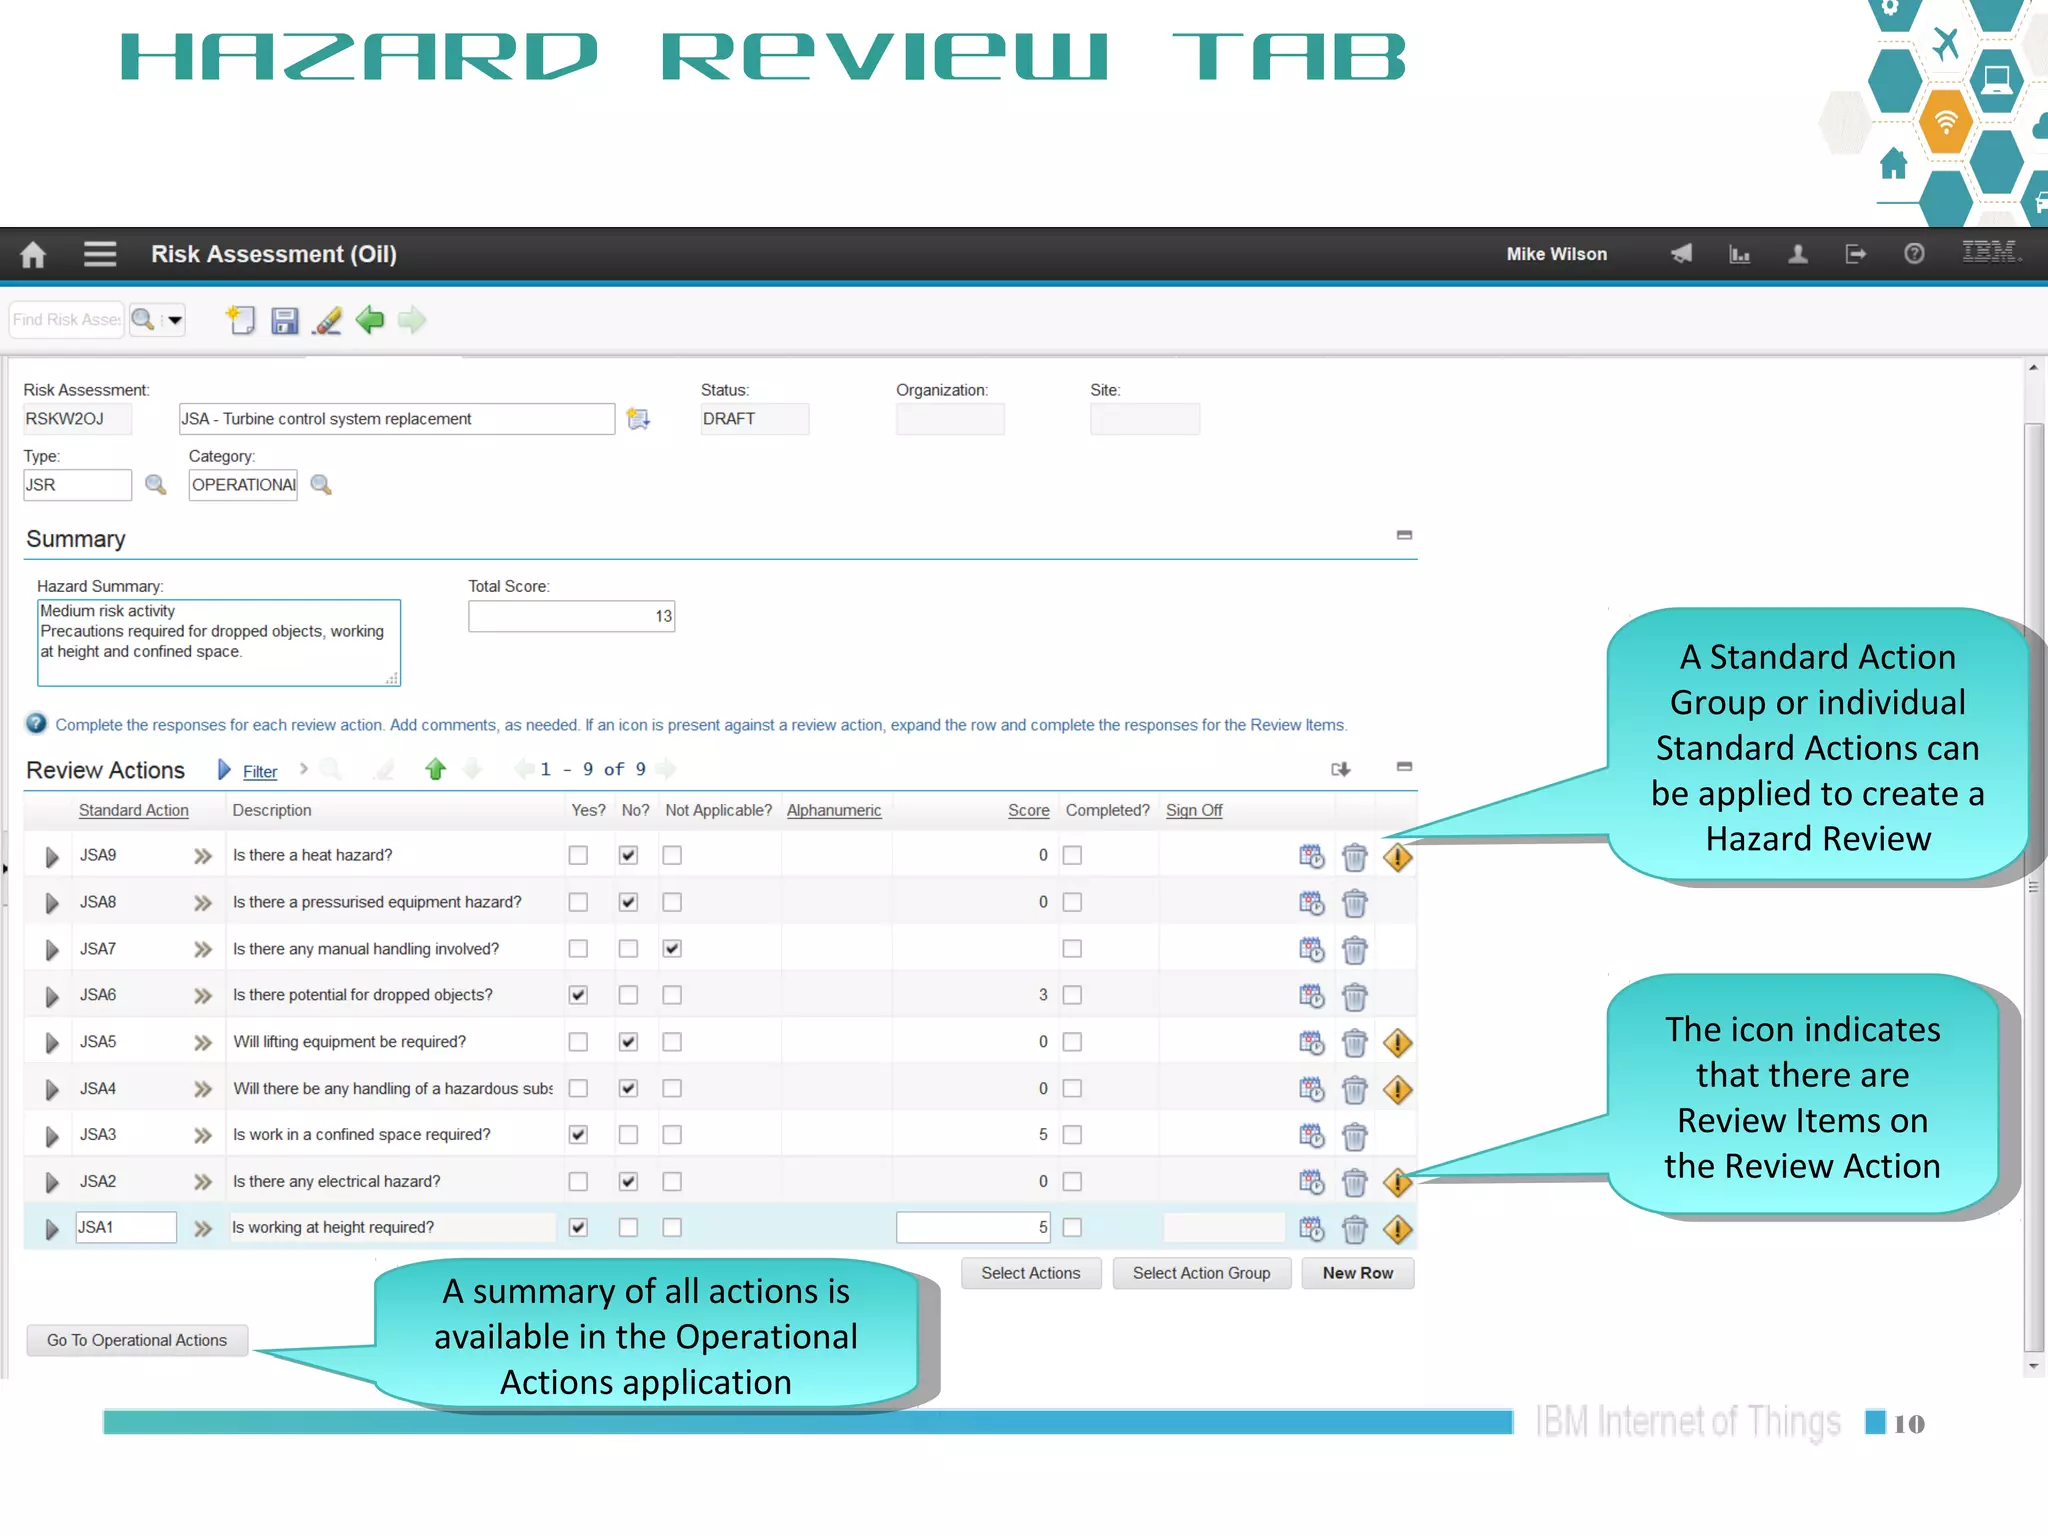Expand the JSA8 review action row
The image size is (2048, 1536).
pyautogui.click(x=52, y=903)
